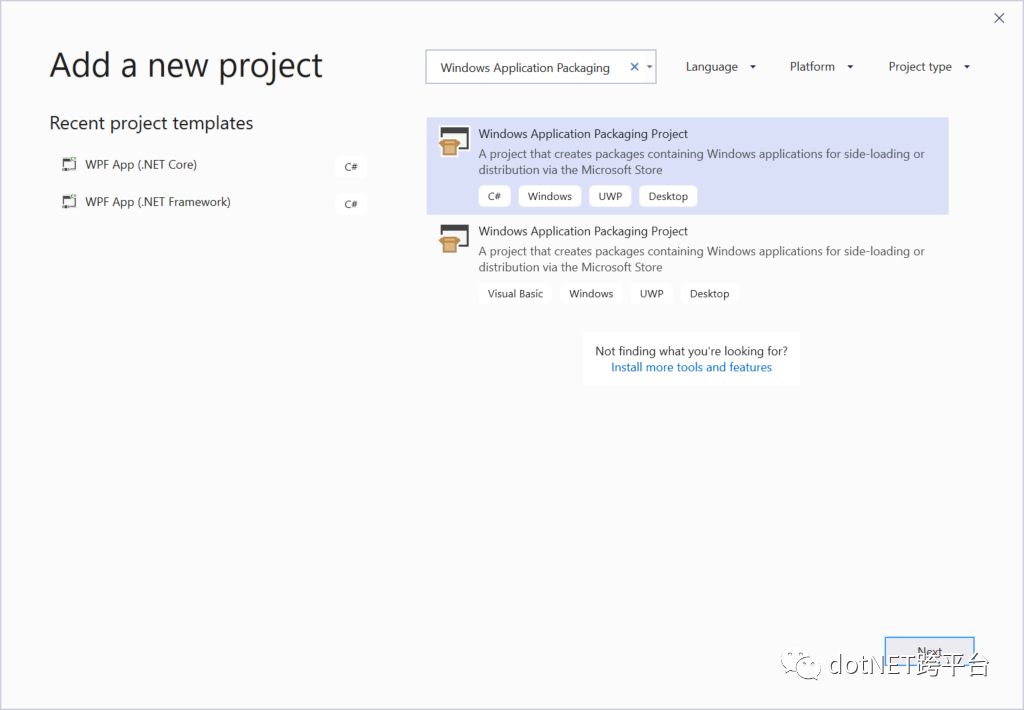The width and height of the screenshot is (1024, 710).
Task: Click the 'Add a new project' title
Action: 186,65
